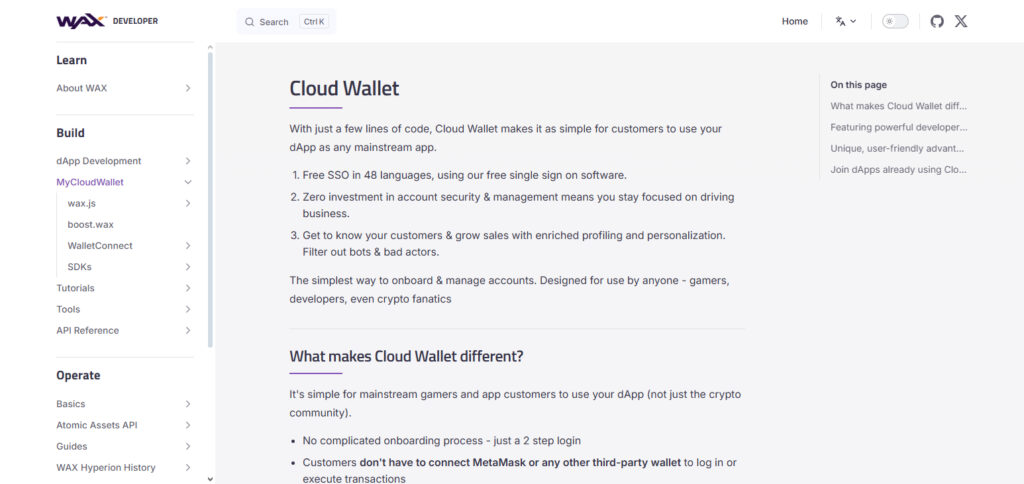Open the X social link icon

tap(961, 22)
